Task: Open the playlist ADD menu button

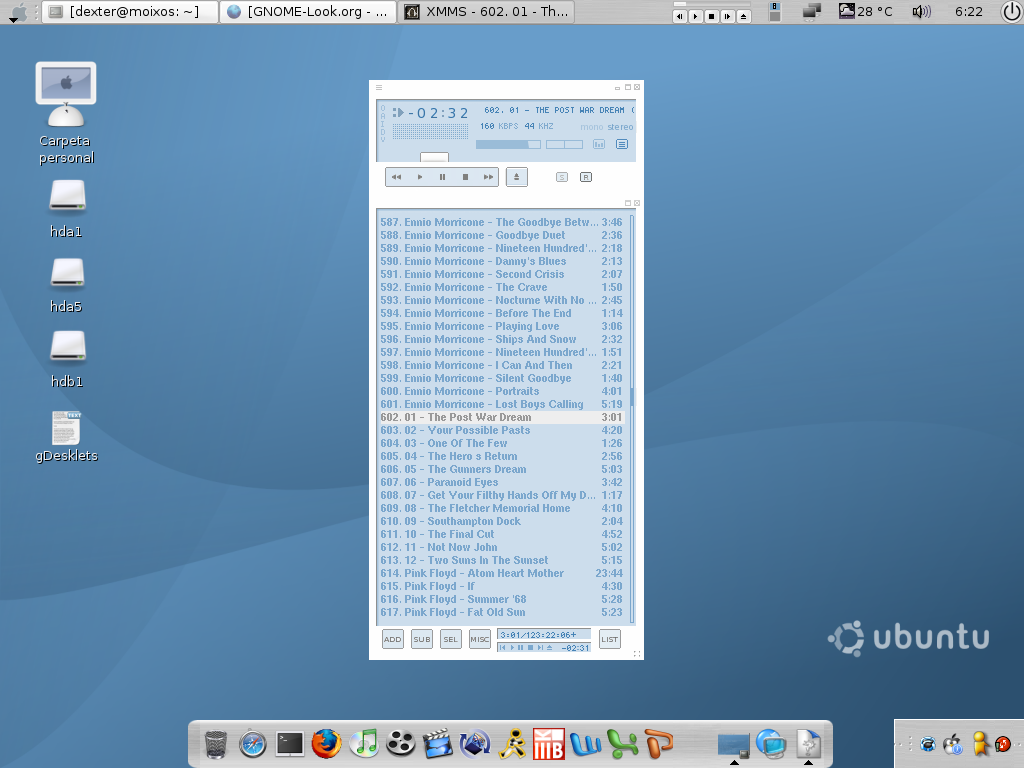Action: coord(392,639)
